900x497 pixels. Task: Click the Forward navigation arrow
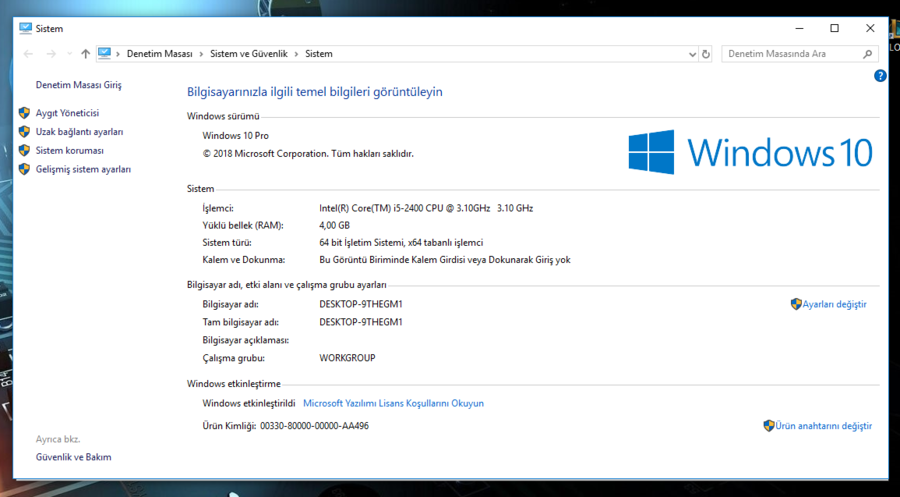click(51, 54)
